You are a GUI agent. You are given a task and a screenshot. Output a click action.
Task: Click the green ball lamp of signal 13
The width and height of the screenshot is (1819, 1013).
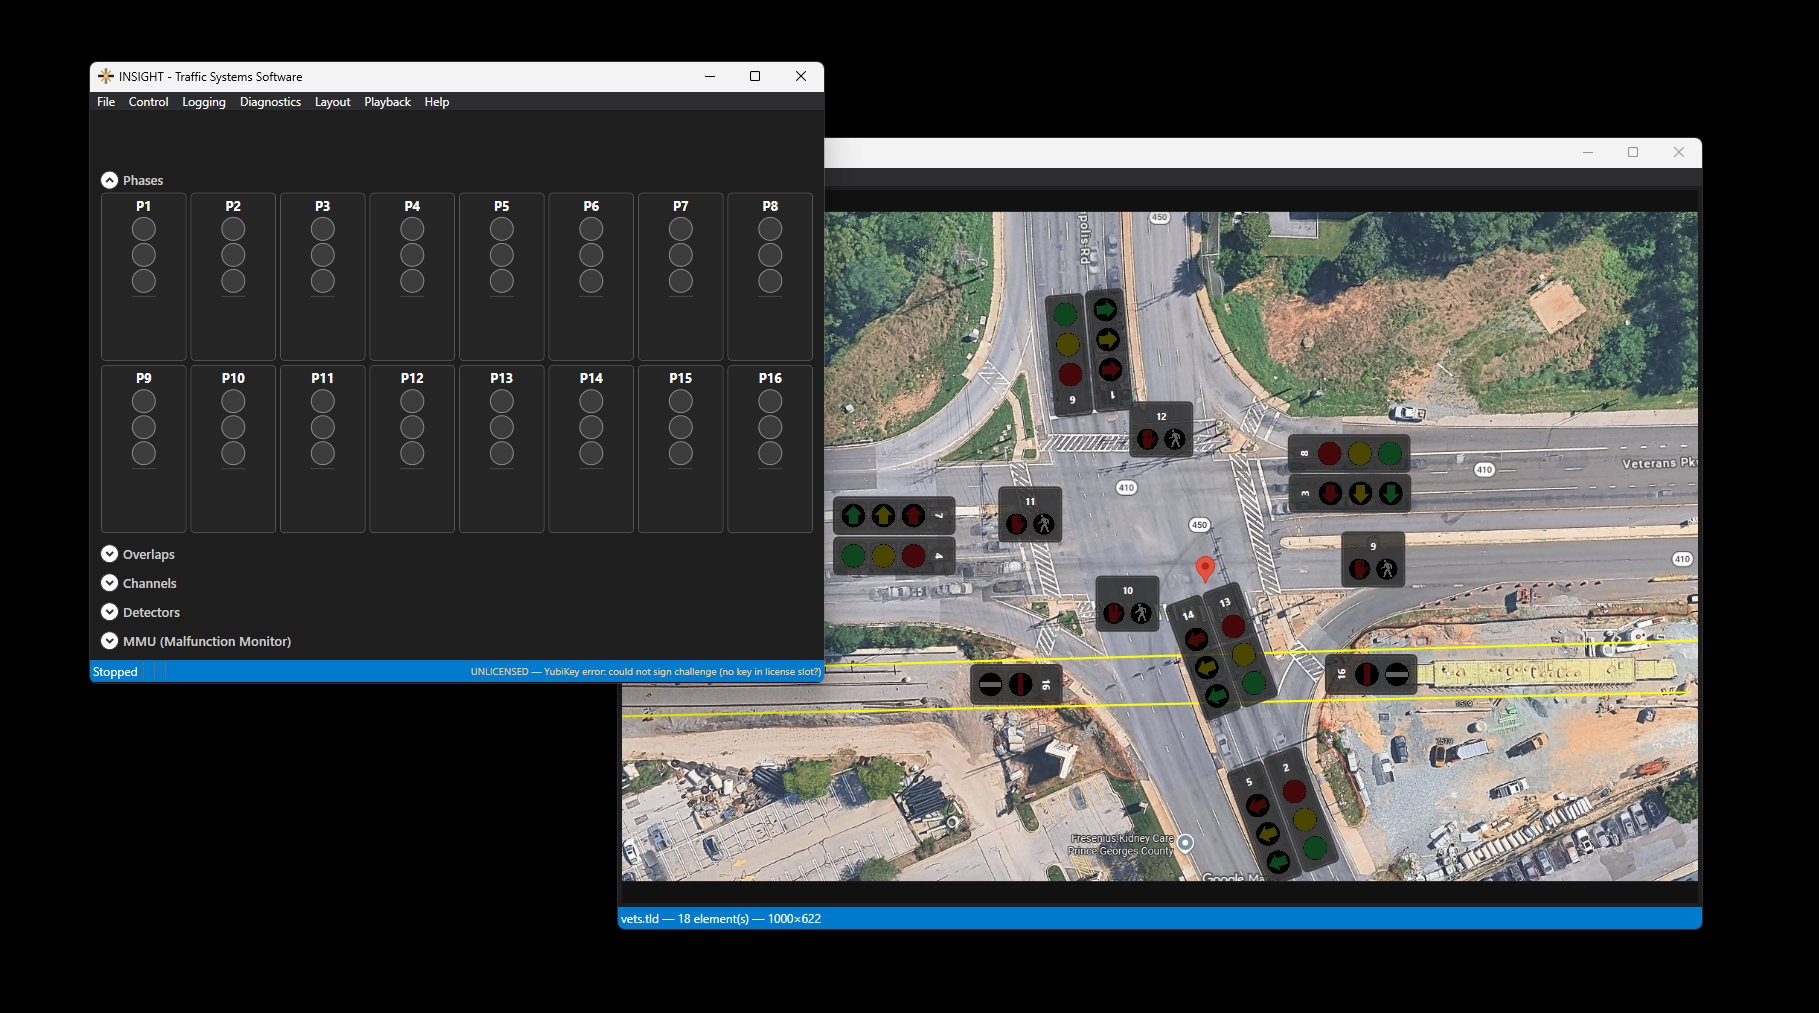(x=1254, y=684)
